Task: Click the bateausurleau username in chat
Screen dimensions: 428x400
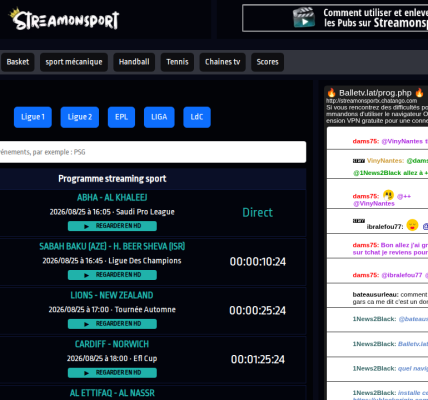Action: point(376,295)
